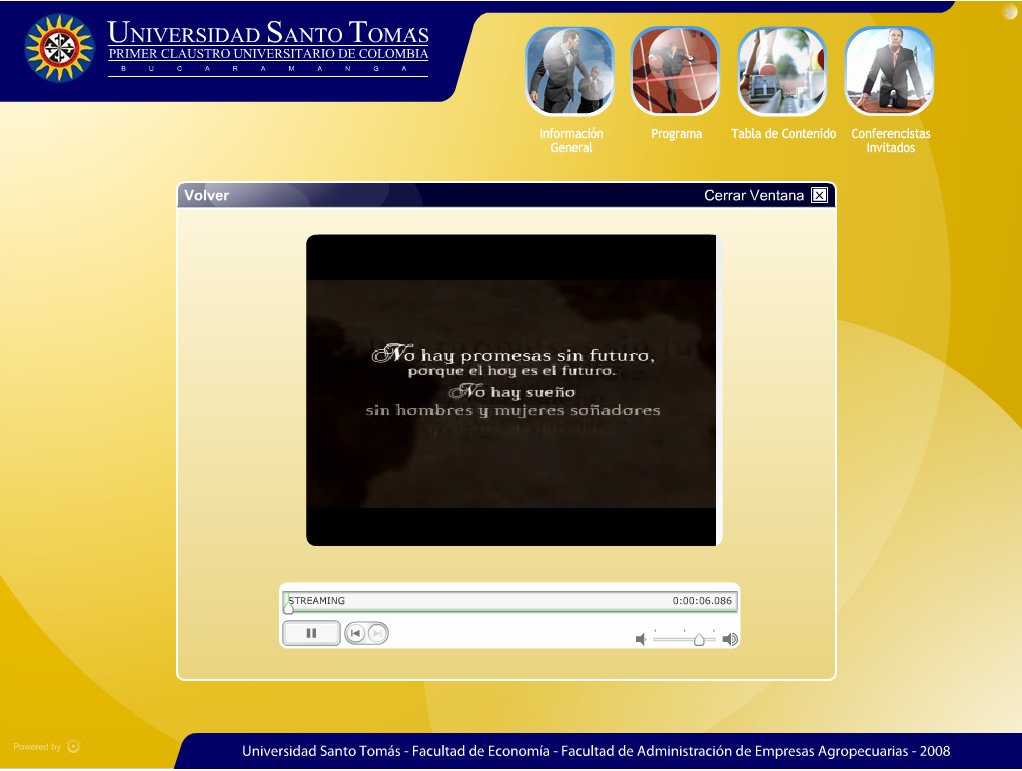This screenshot has width=1022, height=771.
Task: Pause the streaming video
Action: (x=311, y=633)
